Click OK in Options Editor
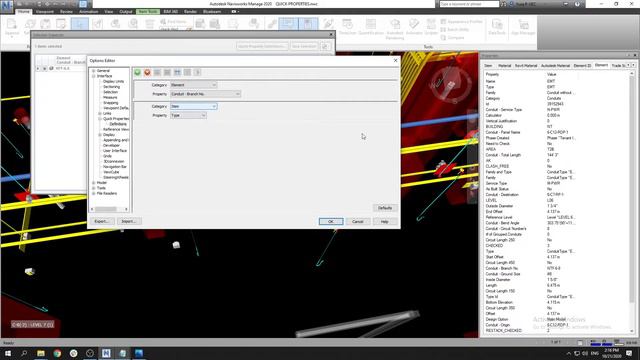This screenshot has height=360, width=640. [x=331, y=221]
